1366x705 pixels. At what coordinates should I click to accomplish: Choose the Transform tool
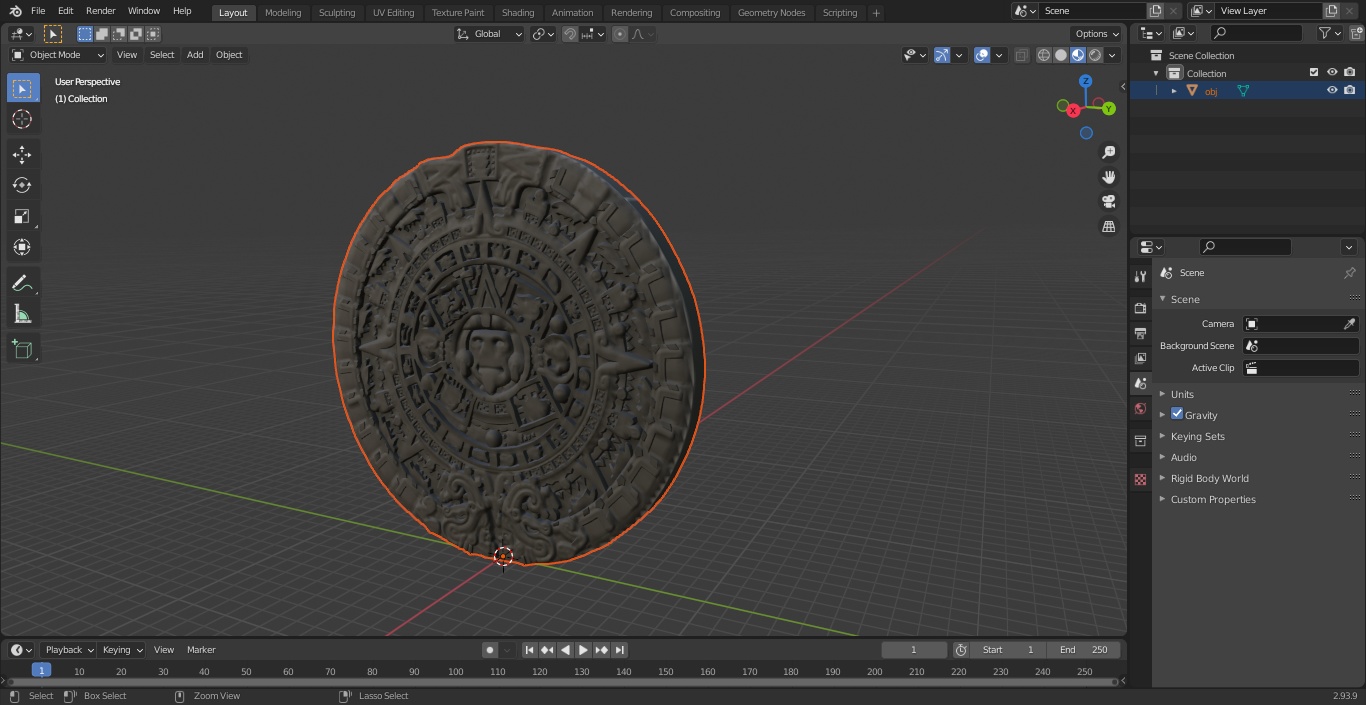pos(22,247)
